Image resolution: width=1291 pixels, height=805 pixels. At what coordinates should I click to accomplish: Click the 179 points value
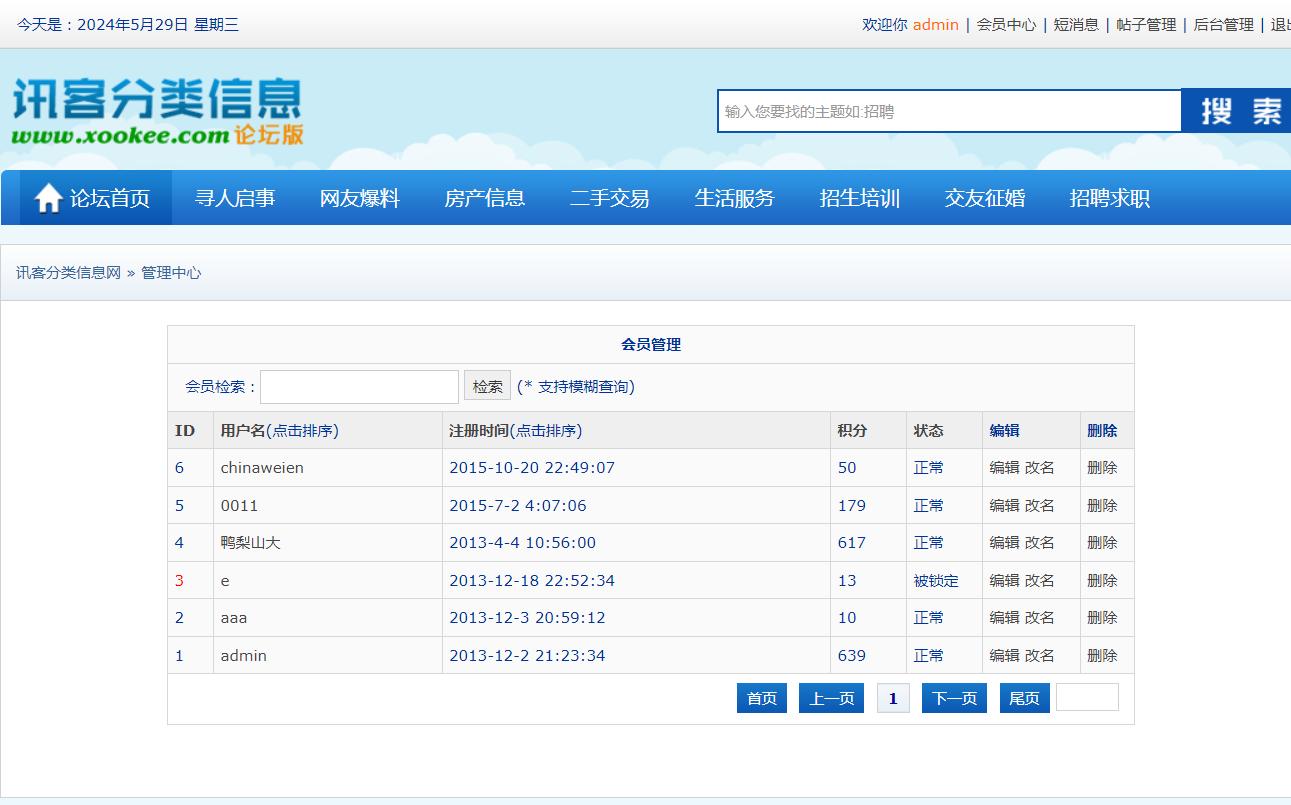pyautogui.click(x=852, y=506)
